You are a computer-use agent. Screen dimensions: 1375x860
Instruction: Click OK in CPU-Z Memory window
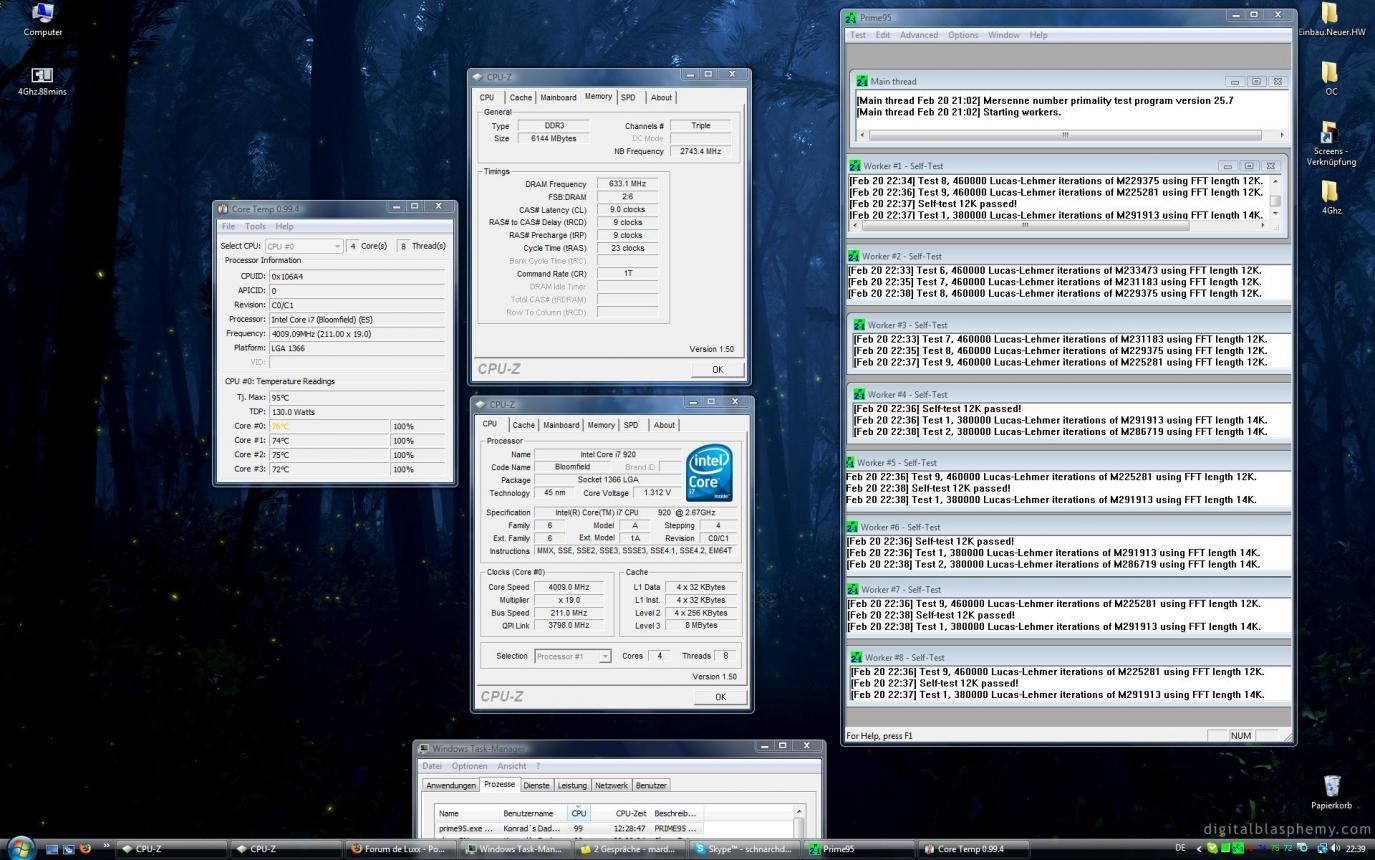717,369
